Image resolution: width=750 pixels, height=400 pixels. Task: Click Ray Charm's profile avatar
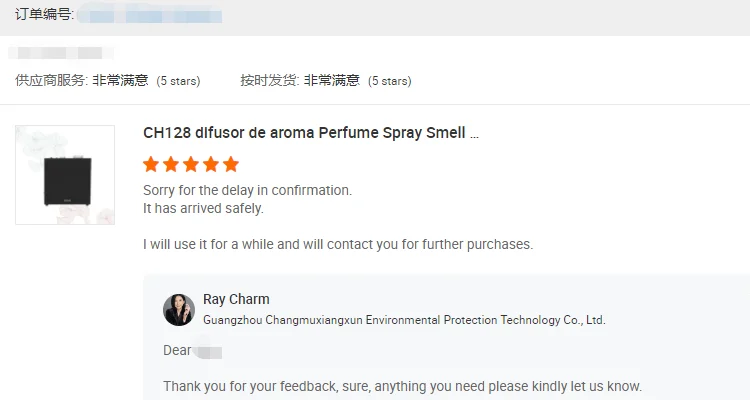(x=179, y=310)
